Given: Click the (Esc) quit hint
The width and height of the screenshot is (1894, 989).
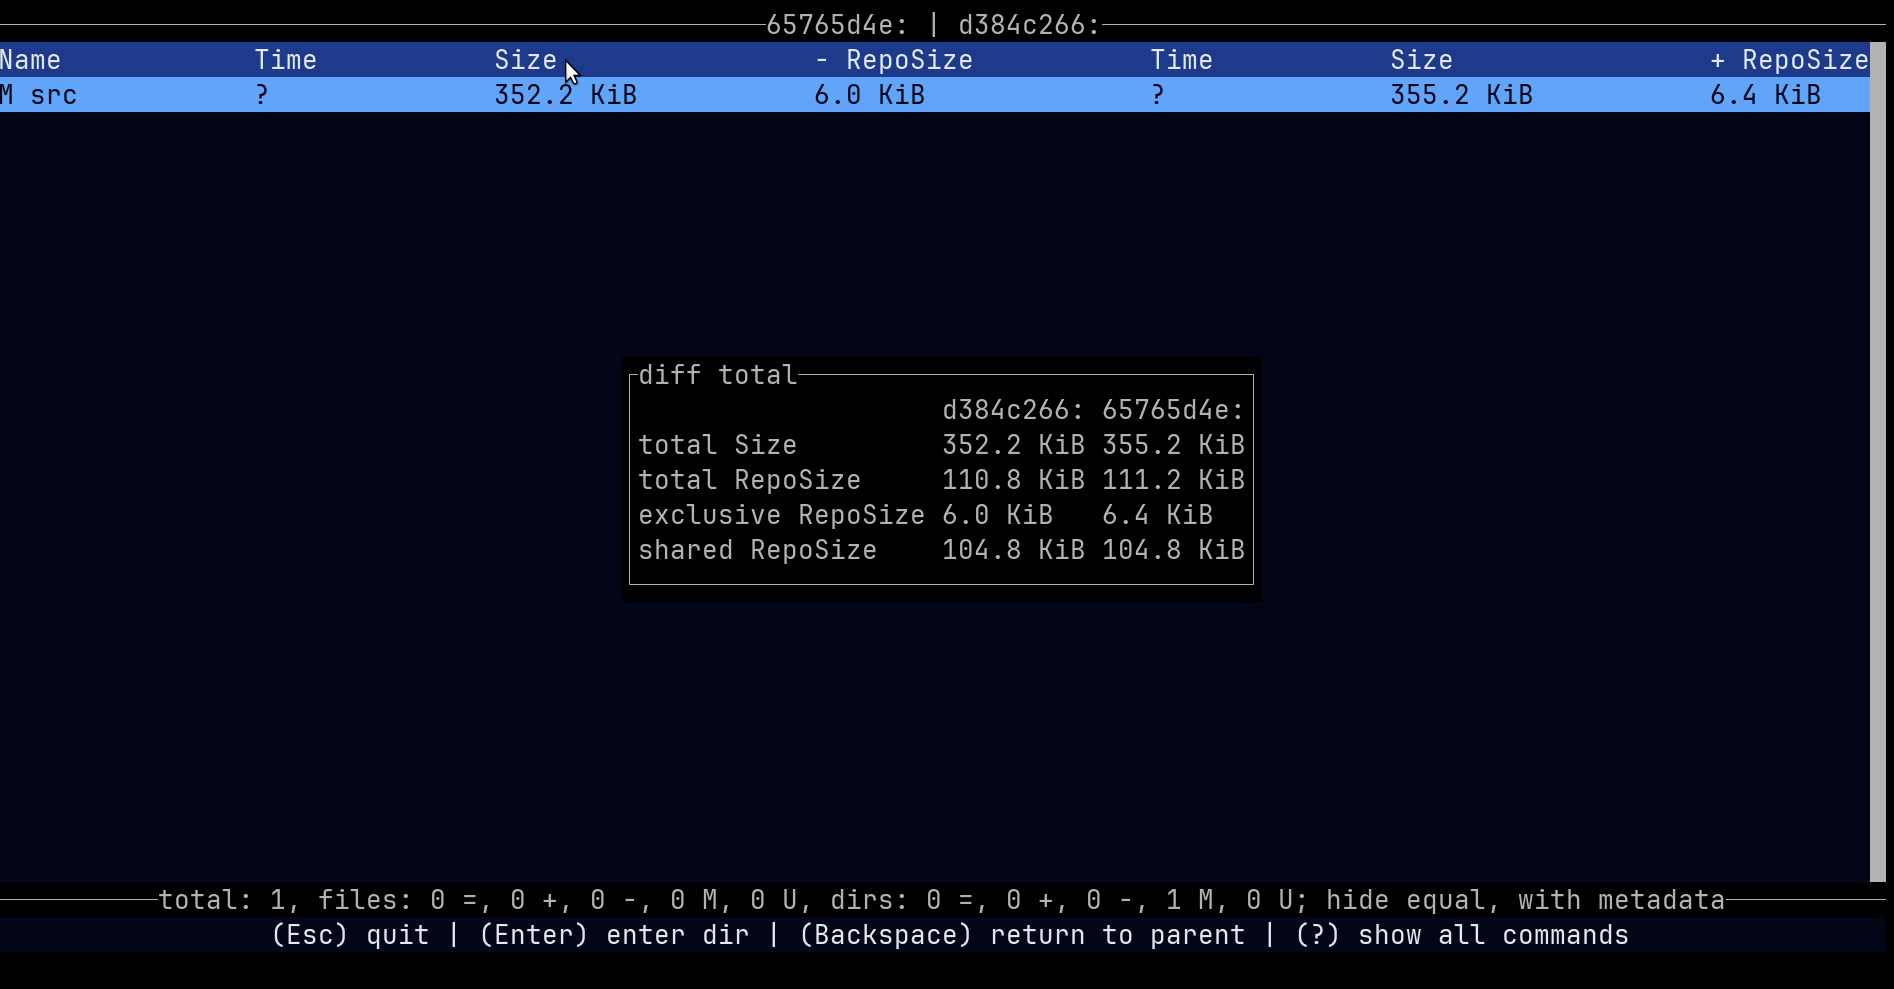Looking at the screenshot, I should [x=350, y=935].
